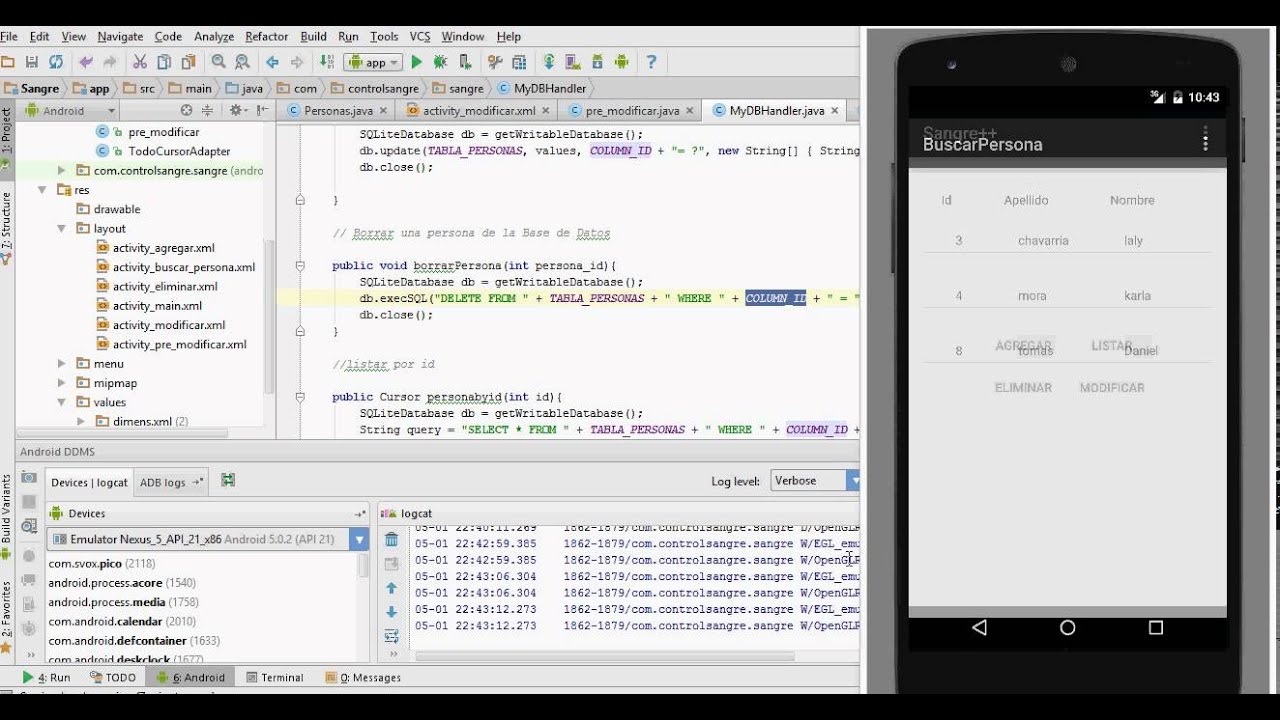1280x720 pixels.
Task: Open activity_buscar_persona.xml in project tree
Action: point(176,267)
